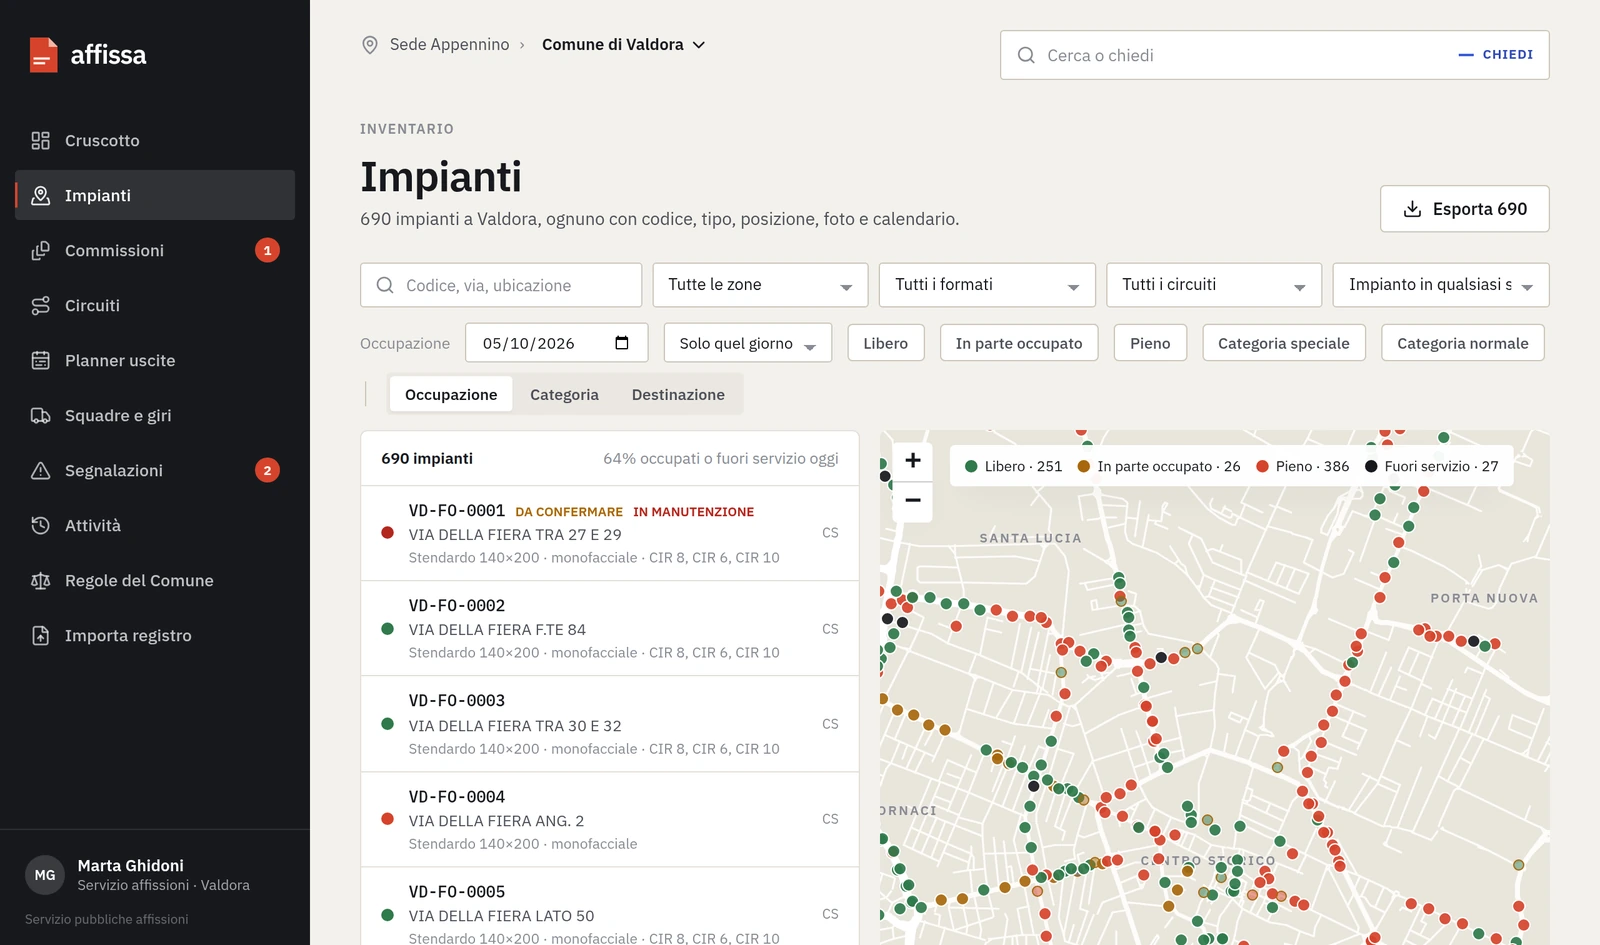Open the Impianto in qualsiasi stato dropdown

tap(1441, 285)
